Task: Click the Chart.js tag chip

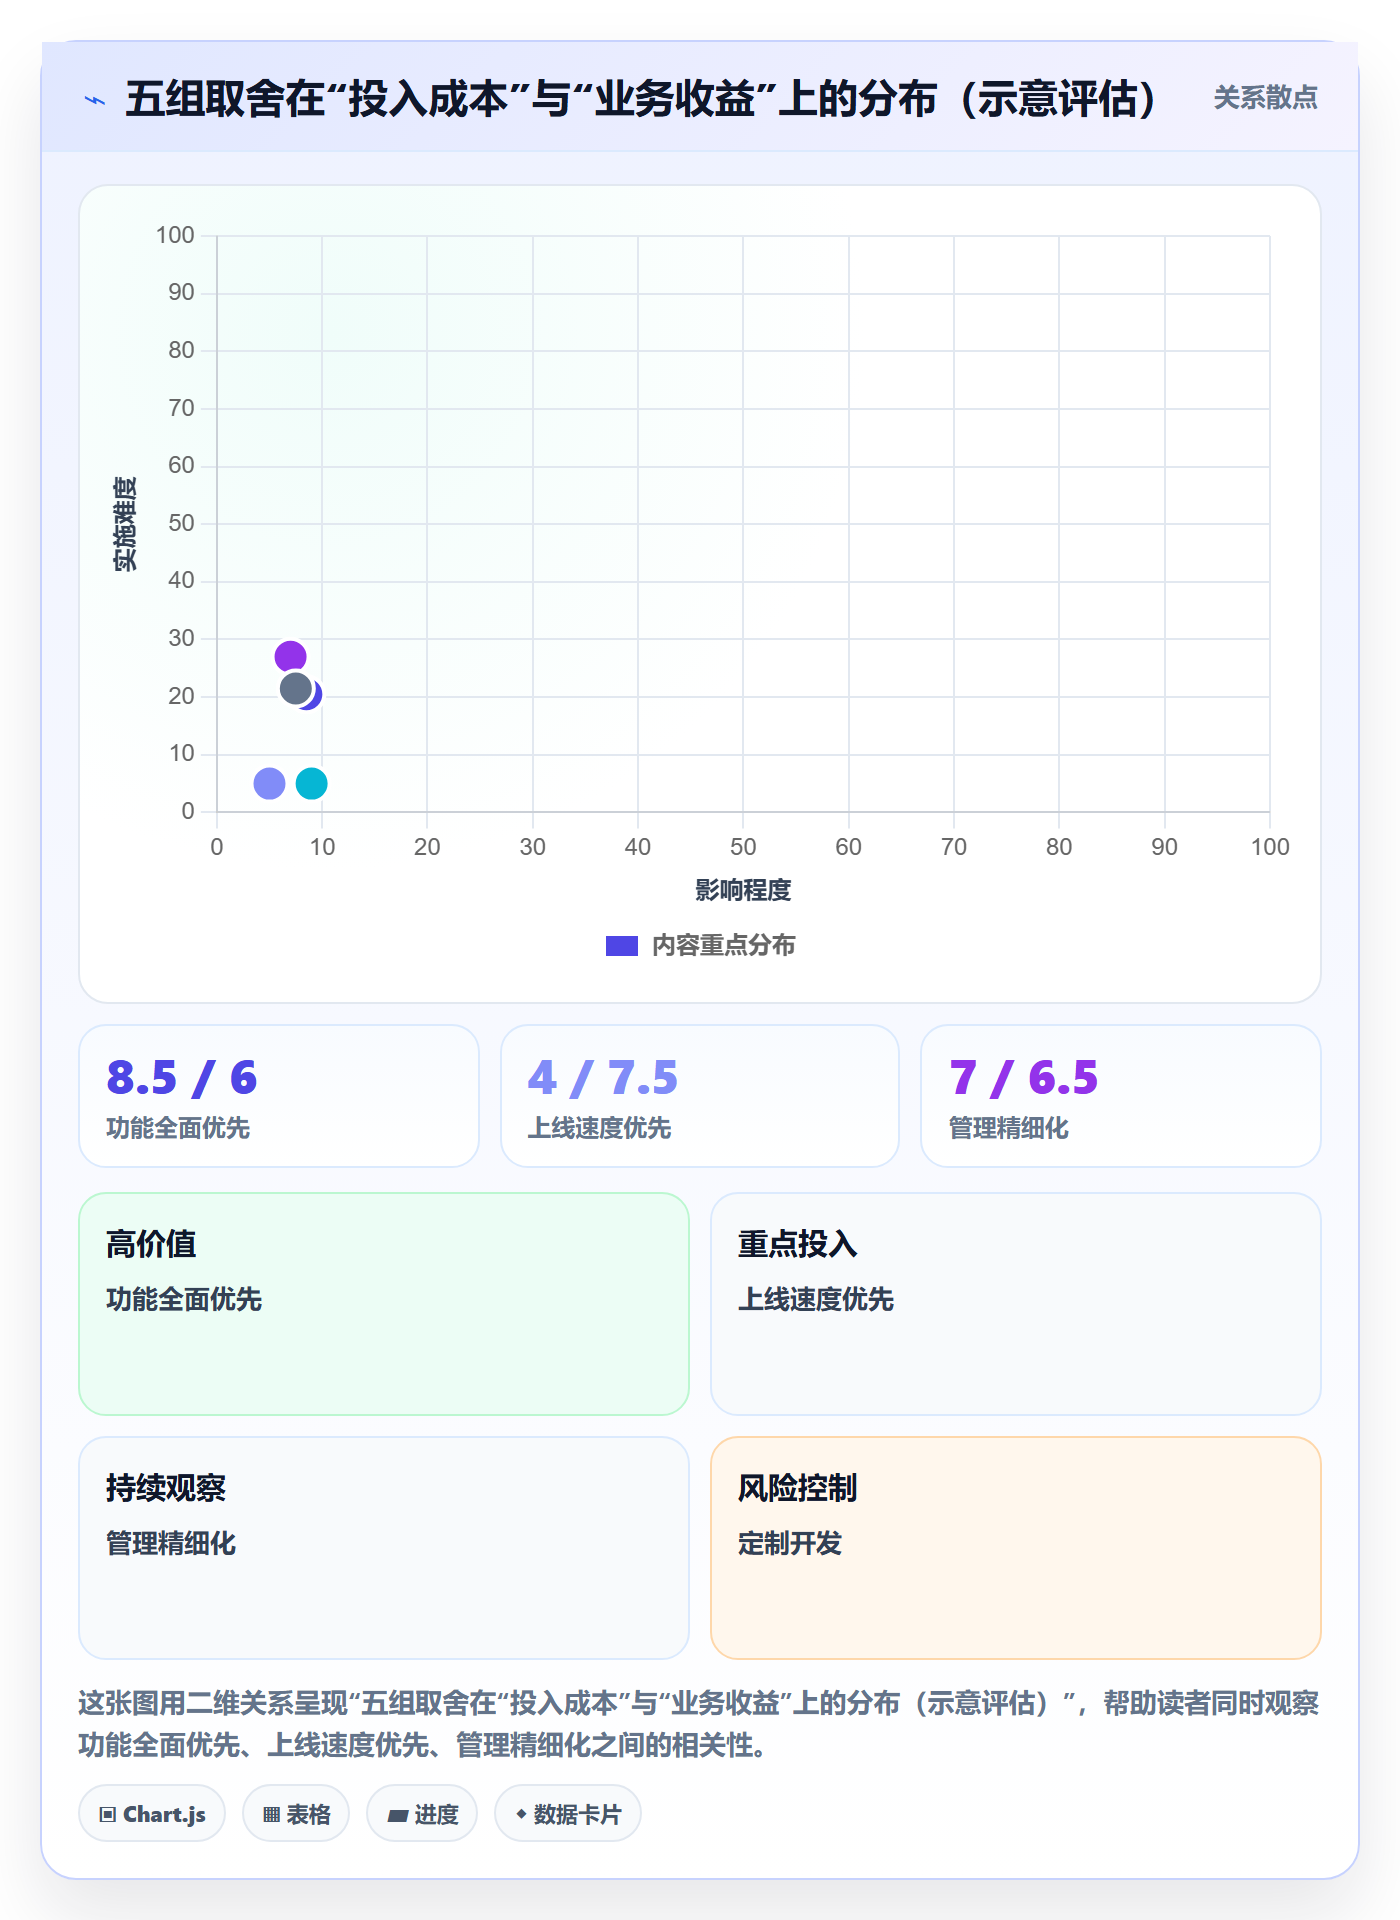Action: point(152,1814)
